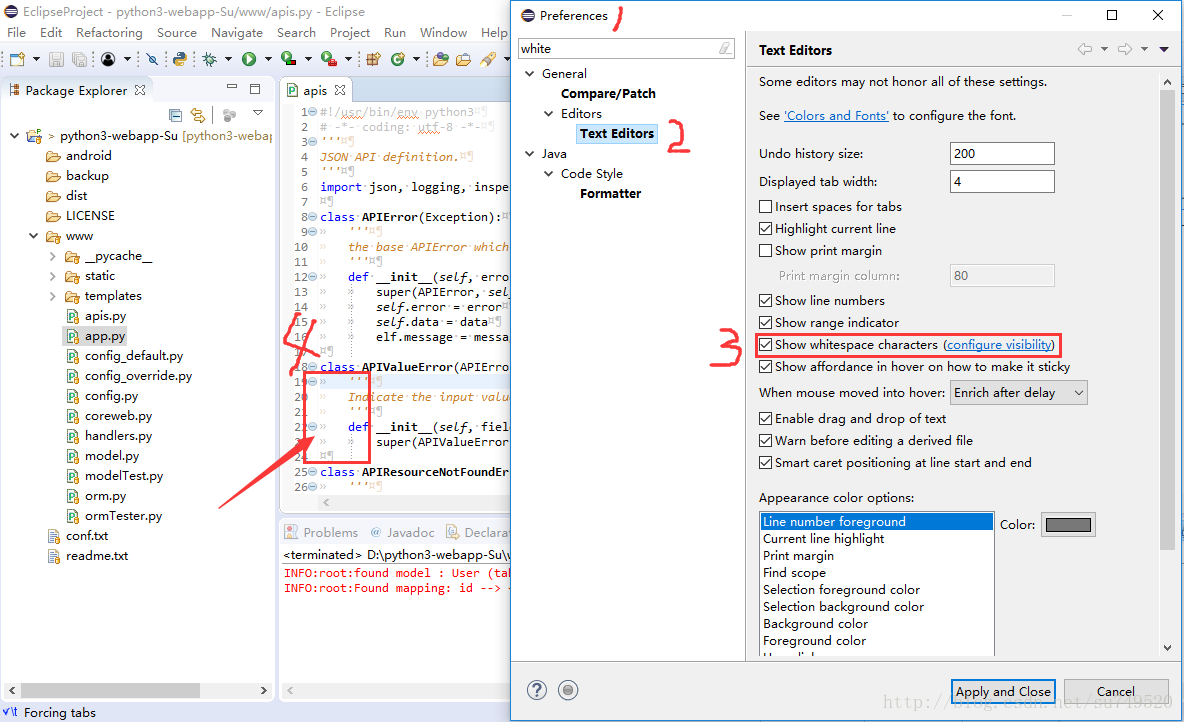The height and width of the screenshot is (722, 1184).
Task: Click the green Run button icon
Action: pyautogui.click(x=248, y=59)
